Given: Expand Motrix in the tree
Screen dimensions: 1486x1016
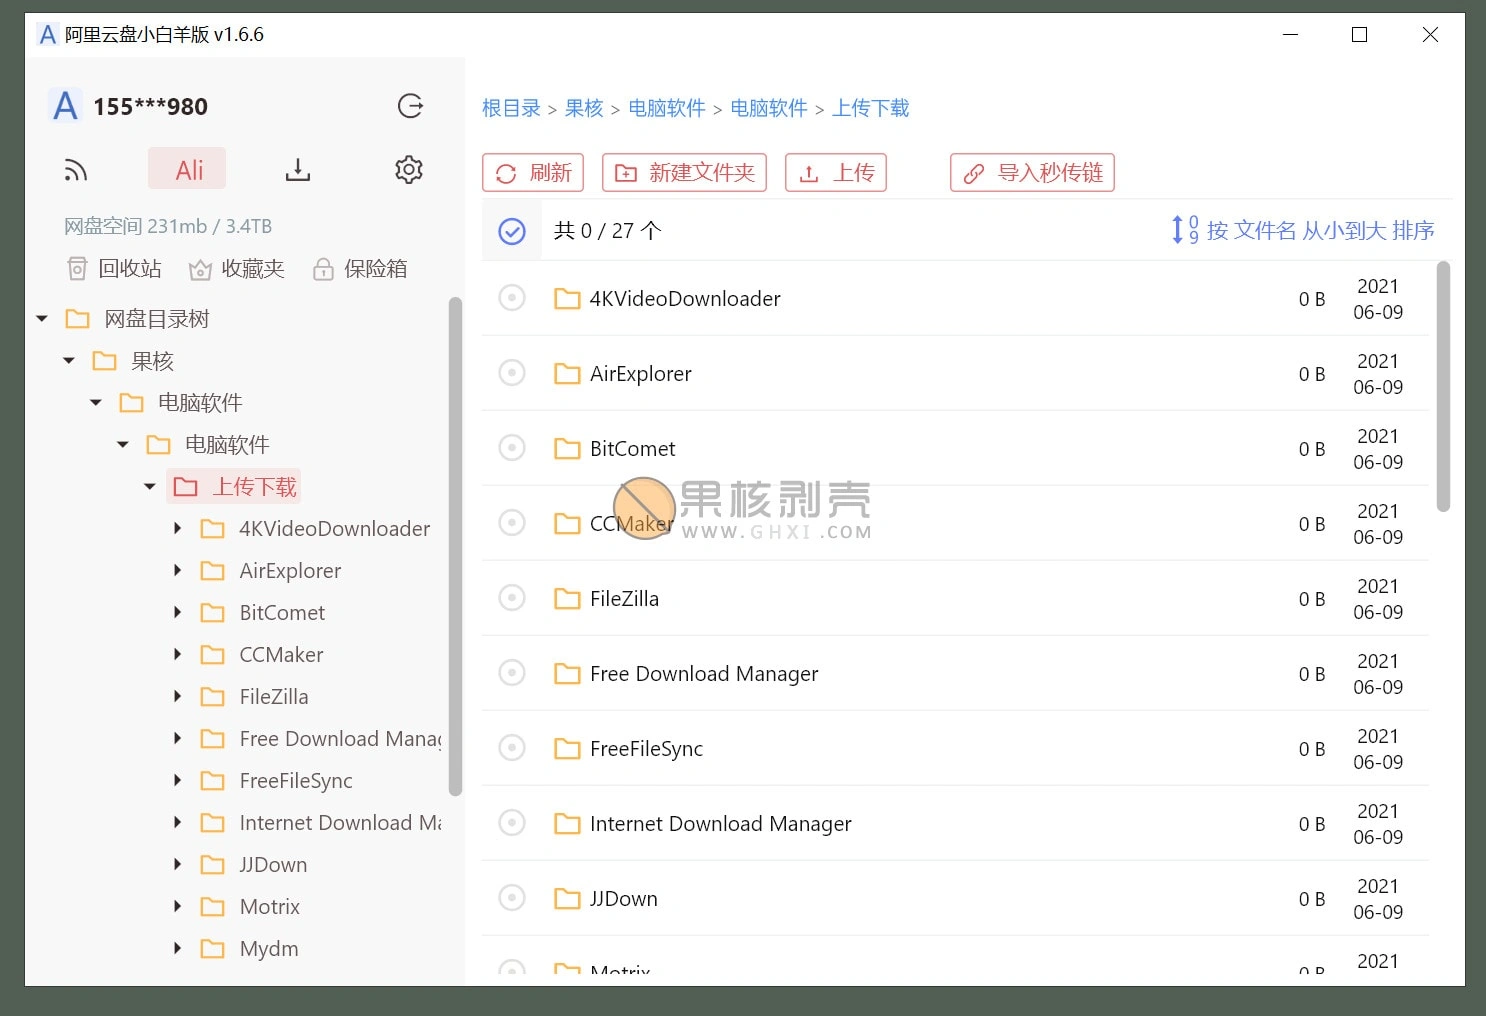Looking at the screenshot, I should [177, 906].
